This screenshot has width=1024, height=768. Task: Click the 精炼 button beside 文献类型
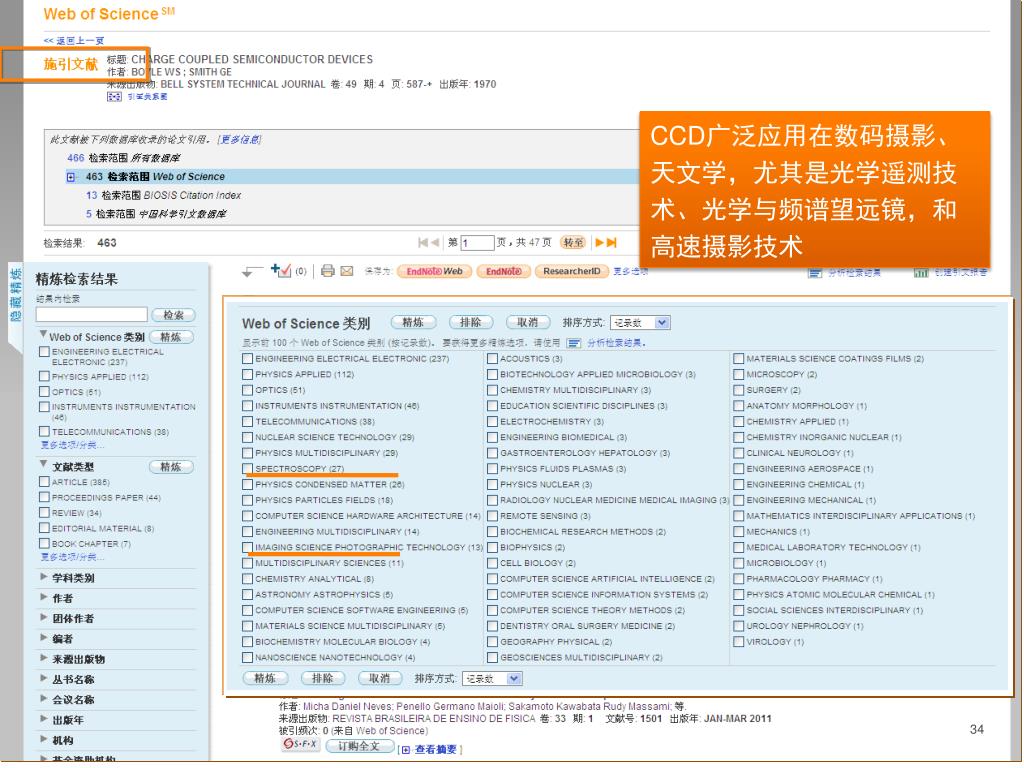(171, 467)
